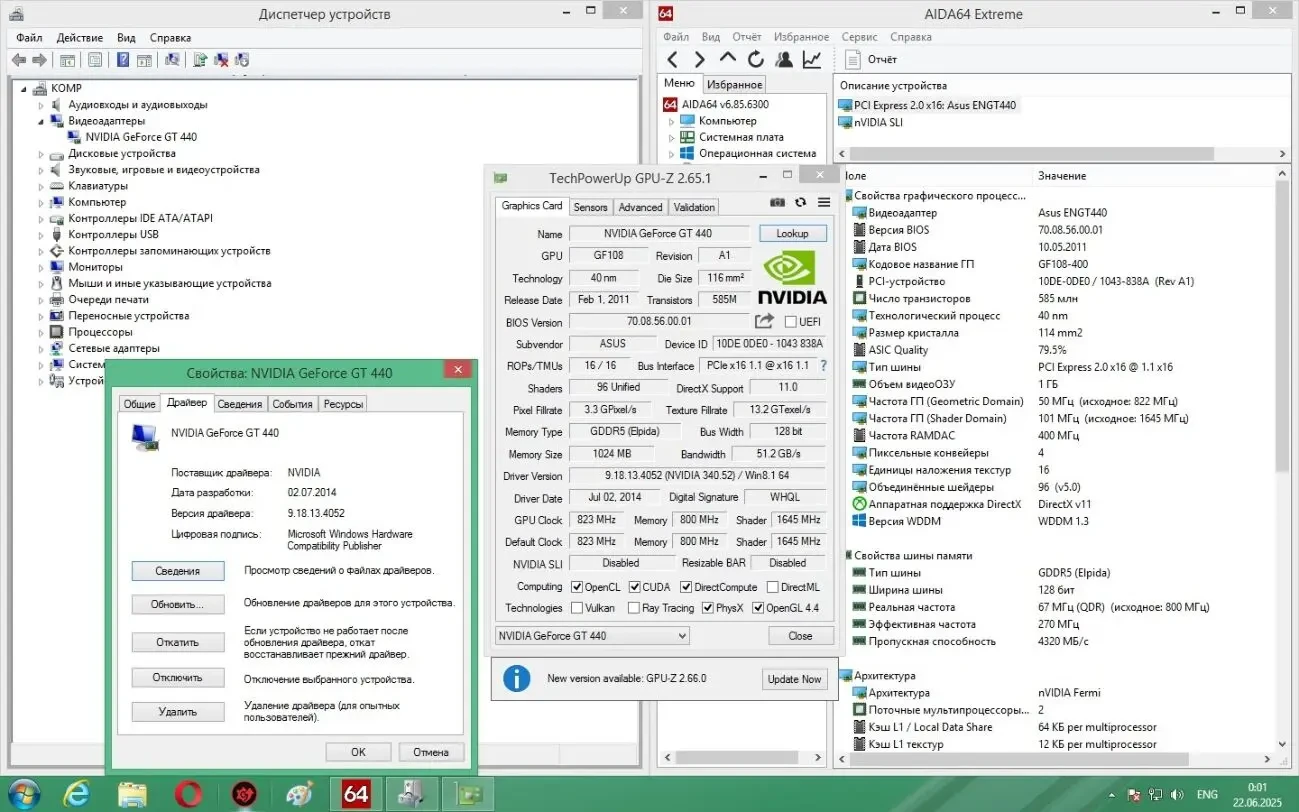Toggle the UEFI checkbox in GPU-Z

(x=791, y=322)
